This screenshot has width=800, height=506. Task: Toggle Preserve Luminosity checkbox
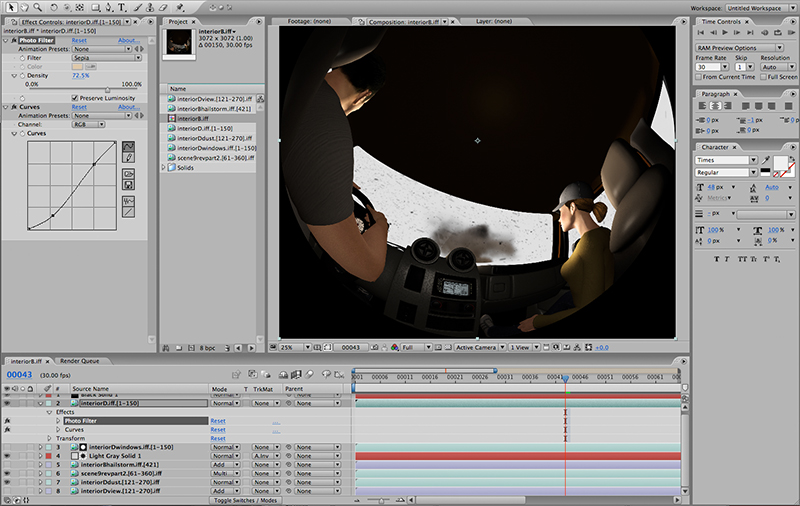click(x=75, y=98)
